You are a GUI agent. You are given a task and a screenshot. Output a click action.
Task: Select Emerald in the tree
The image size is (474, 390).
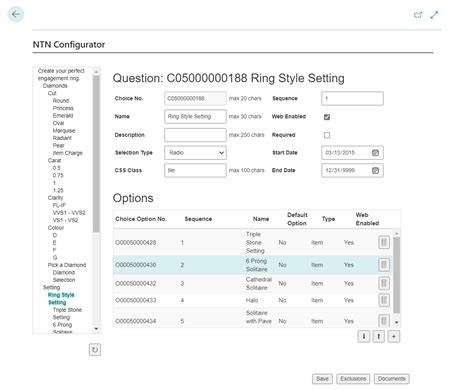pos(63,116)
